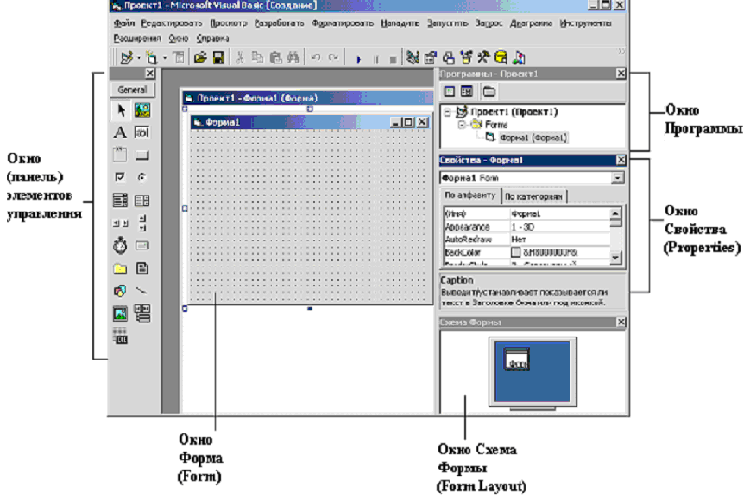The image size is (750, 498).
Task: Select the ListBox control tool
Action: (142, 200)
